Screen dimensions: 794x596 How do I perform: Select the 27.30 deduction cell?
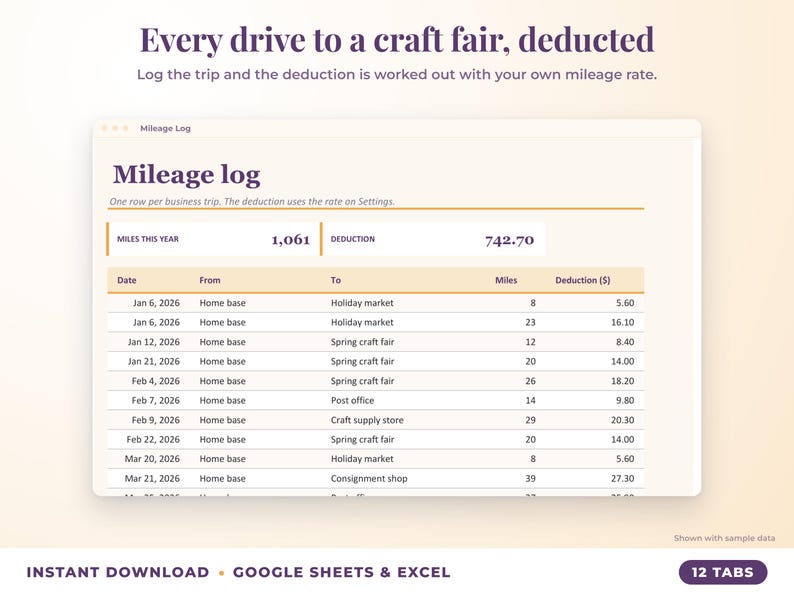pyautogui.click(x=622, y=479)
